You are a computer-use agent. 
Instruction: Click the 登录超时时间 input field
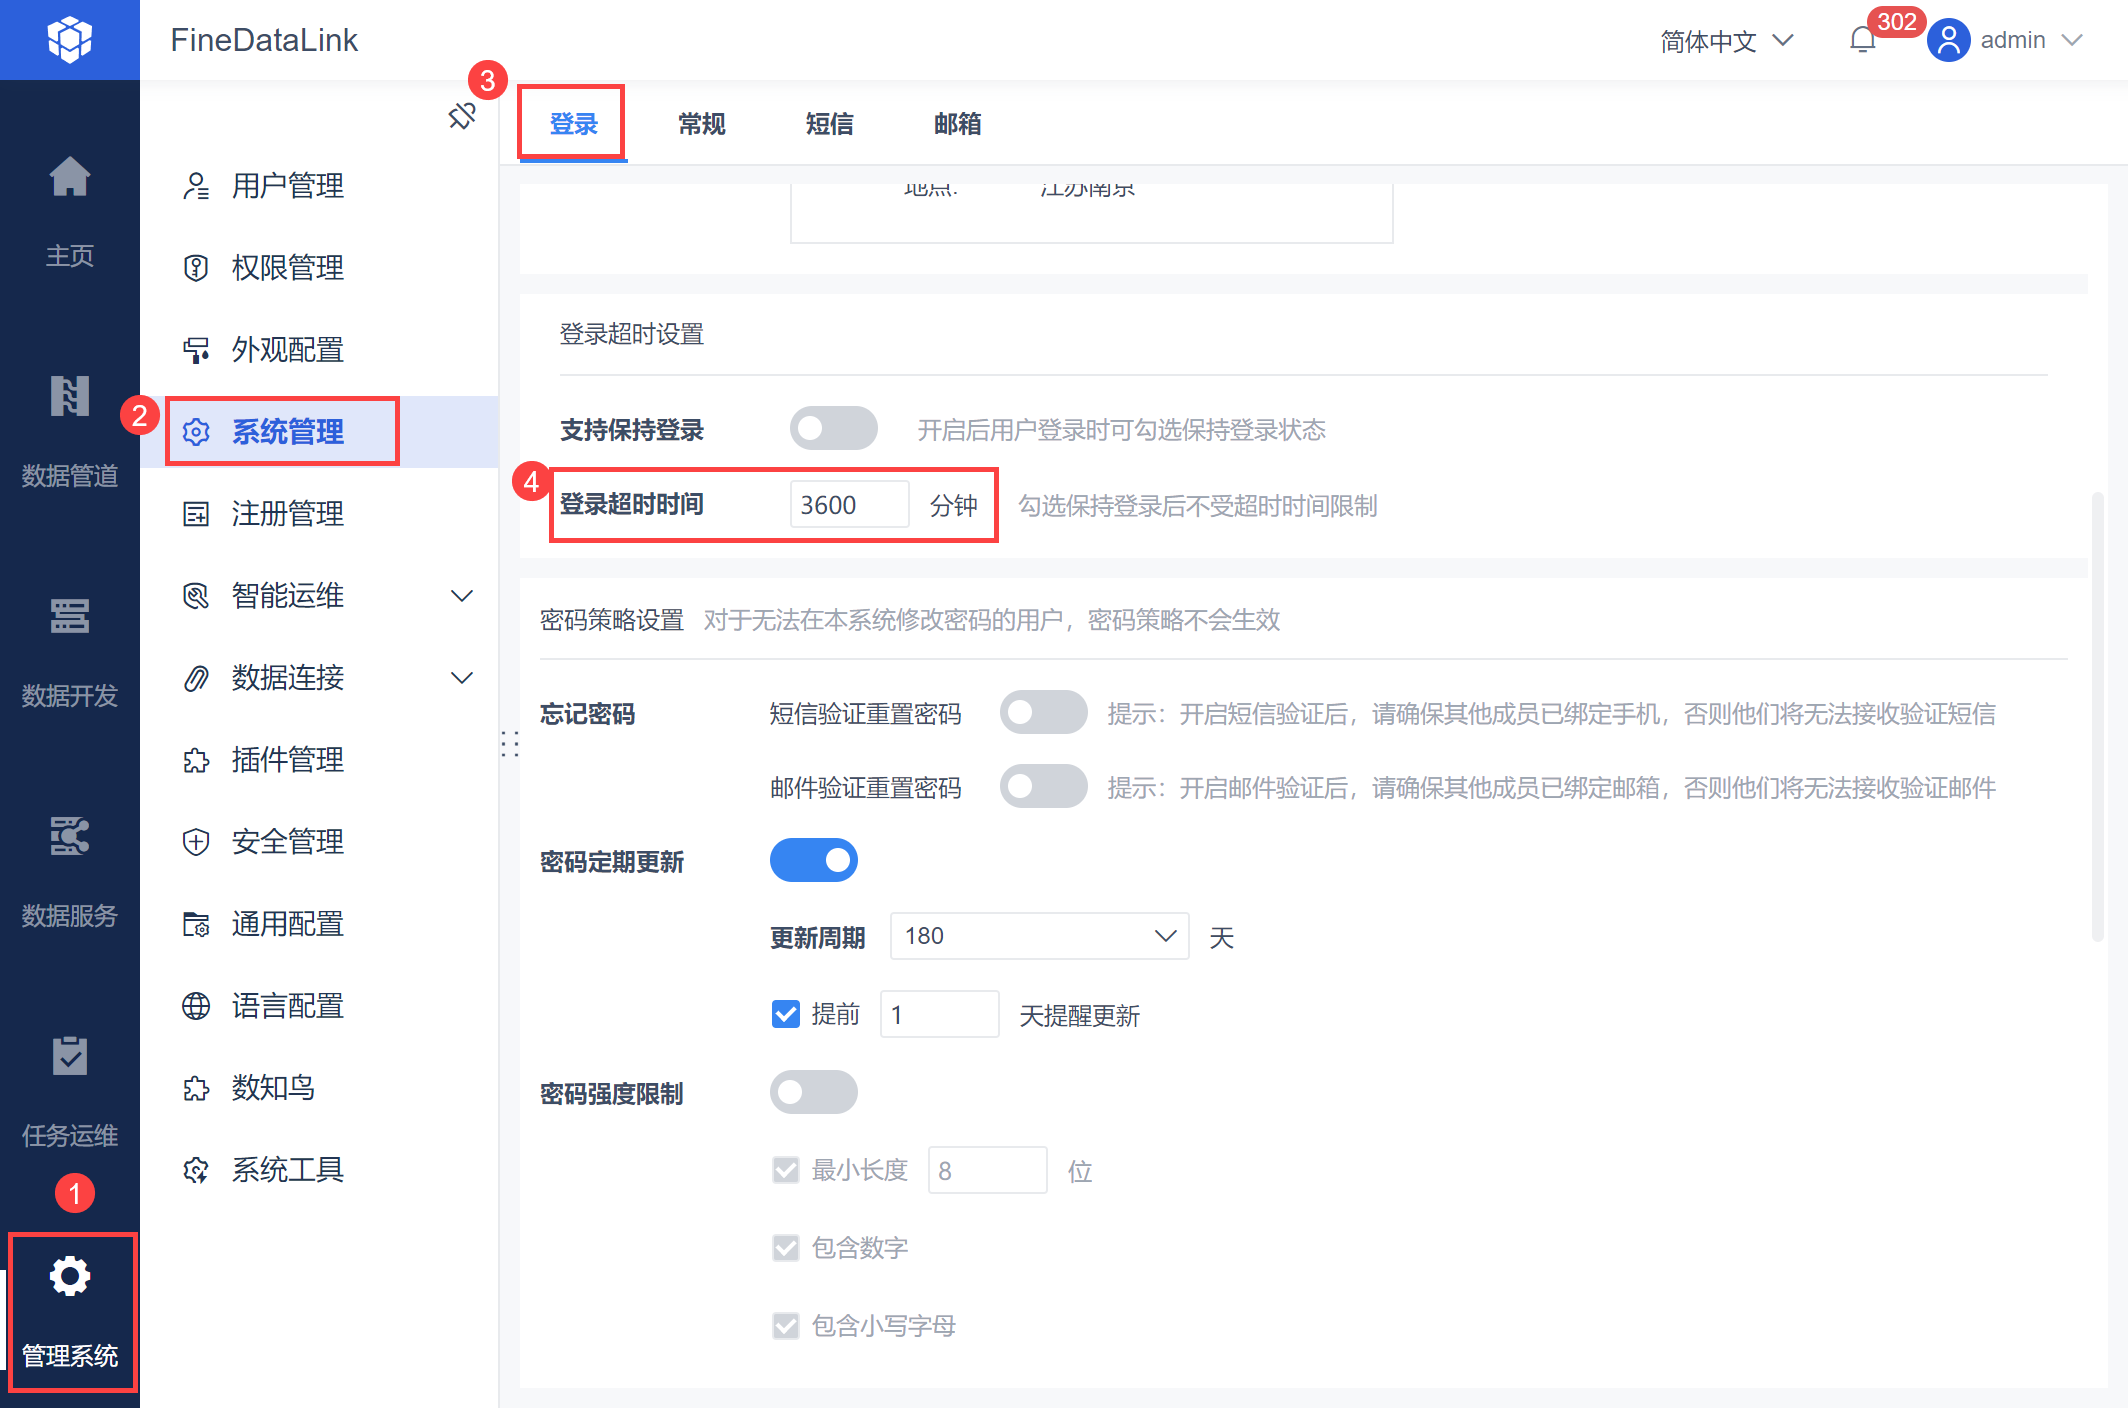(848, 505)
